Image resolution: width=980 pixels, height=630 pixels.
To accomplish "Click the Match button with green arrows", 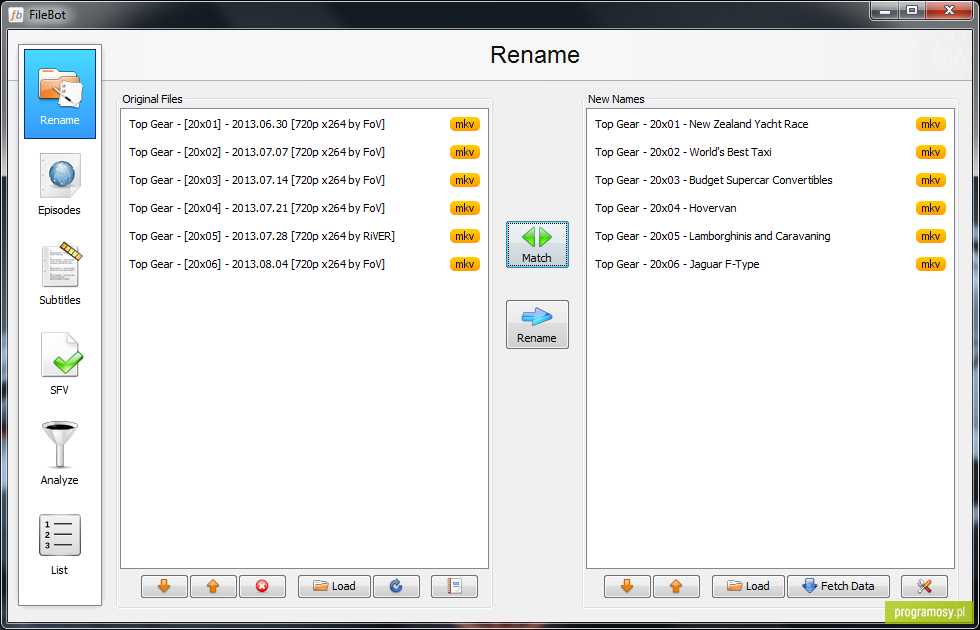I will (538, 244).
